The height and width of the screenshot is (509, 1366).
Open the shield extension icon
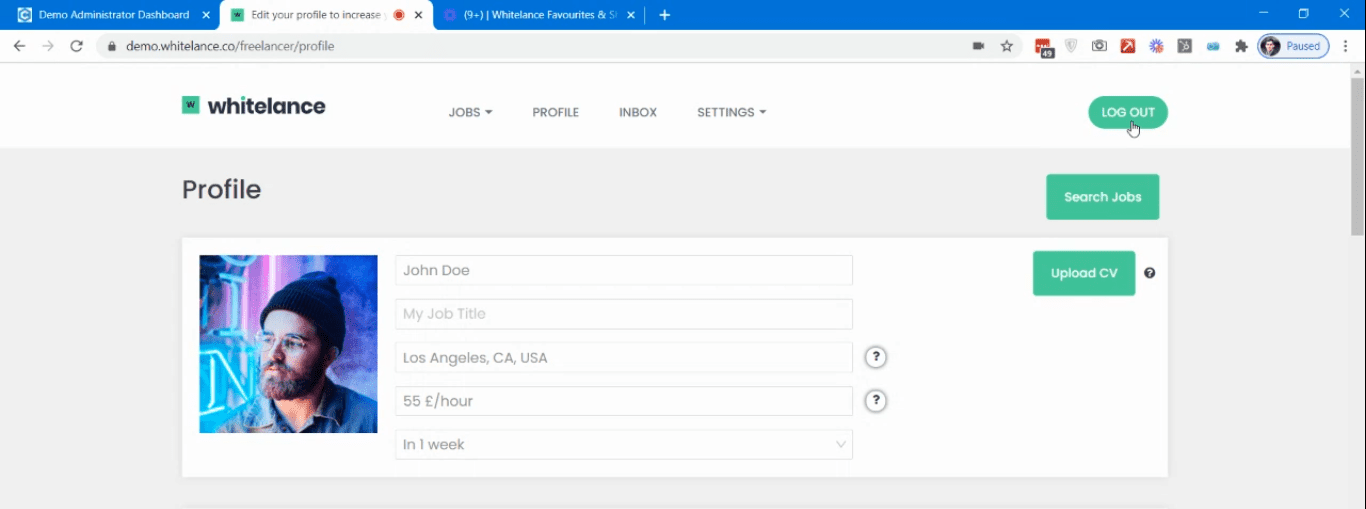click(1071, 46)
